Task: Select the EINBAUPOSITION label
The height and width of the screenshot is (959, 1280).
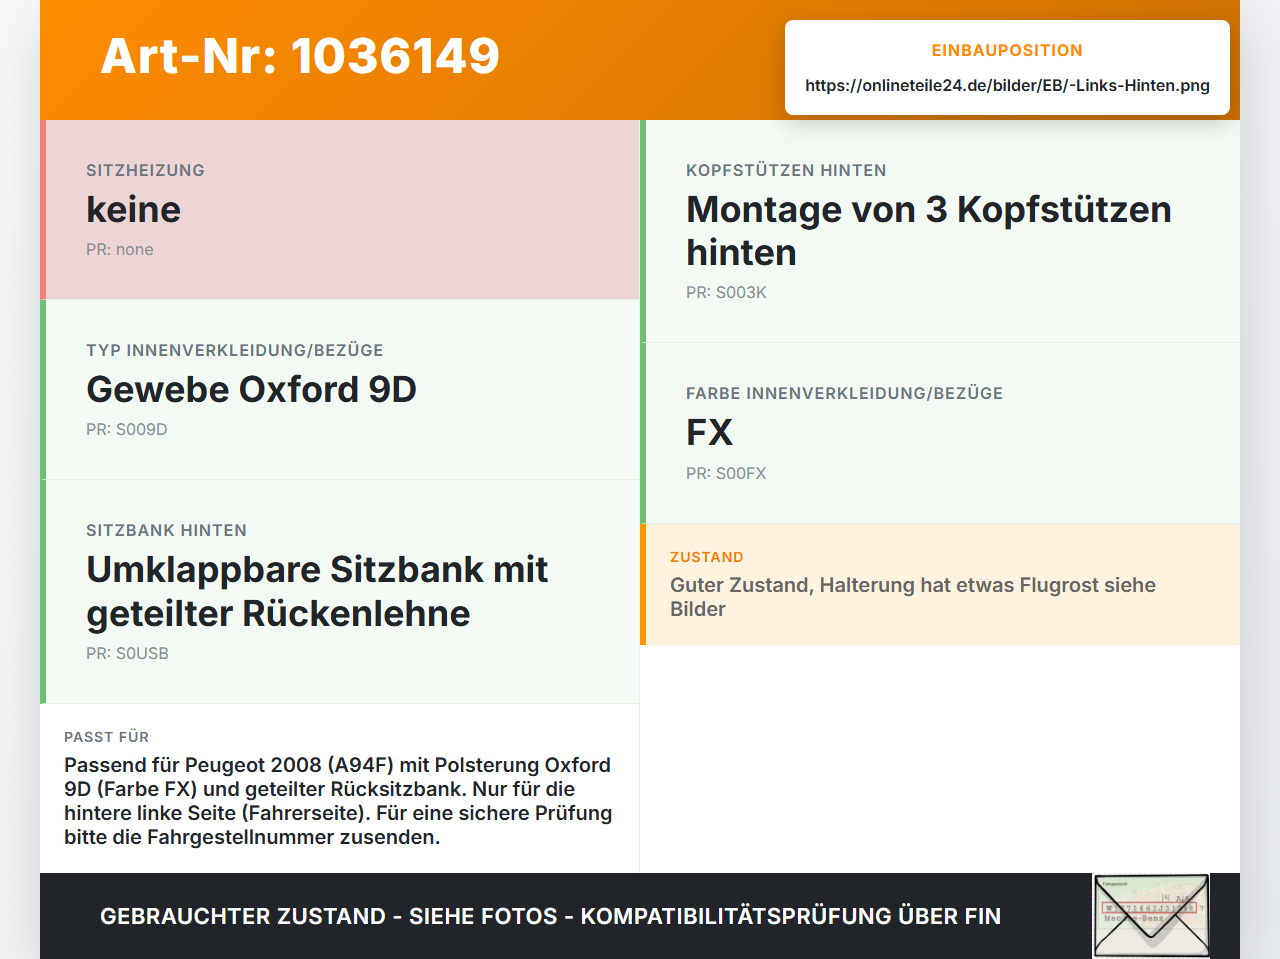Action: click(1007, 50)
